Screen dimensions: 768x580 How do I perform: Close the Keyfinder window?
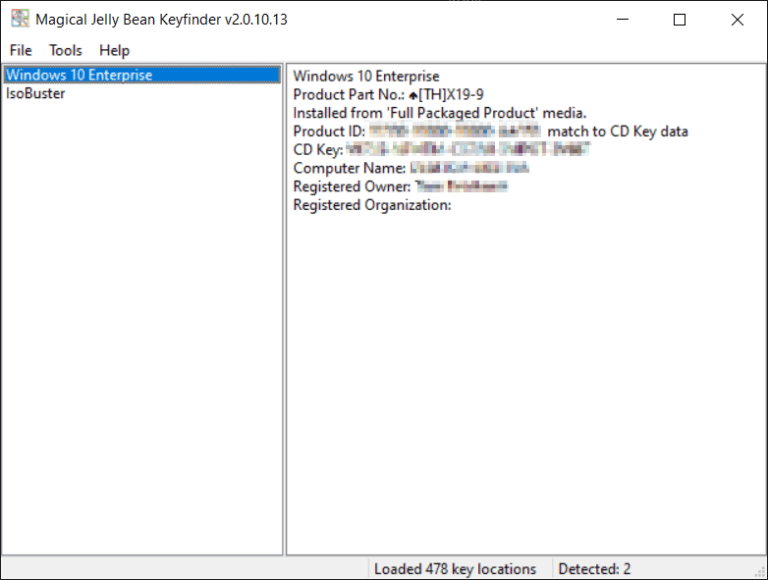click(x=737, y=19)
